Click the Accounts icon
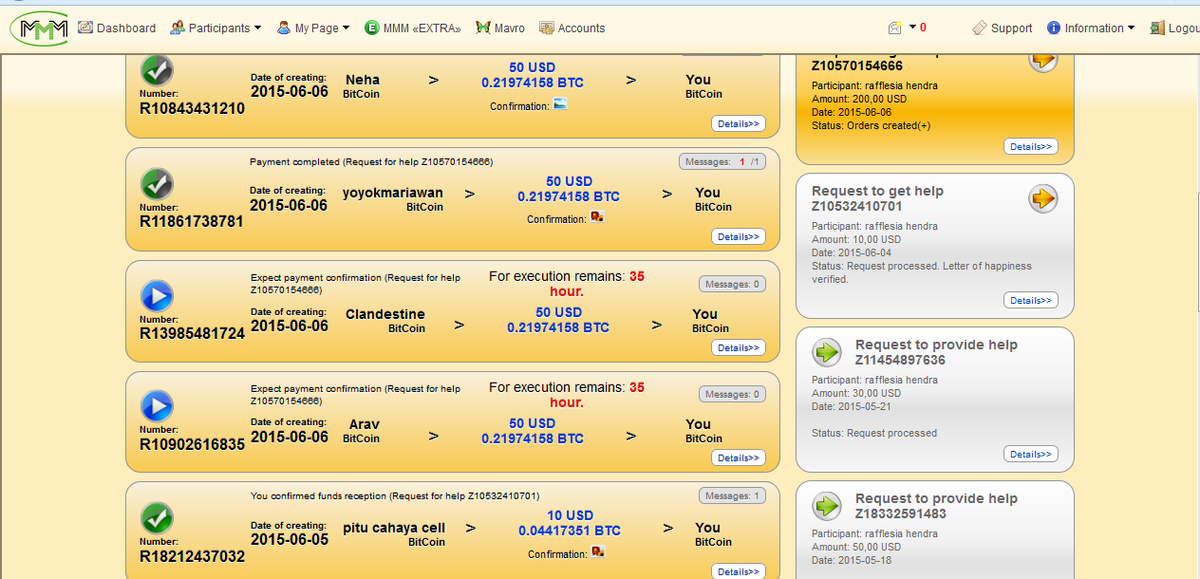 pyautogui.click(x=546, y=28)
